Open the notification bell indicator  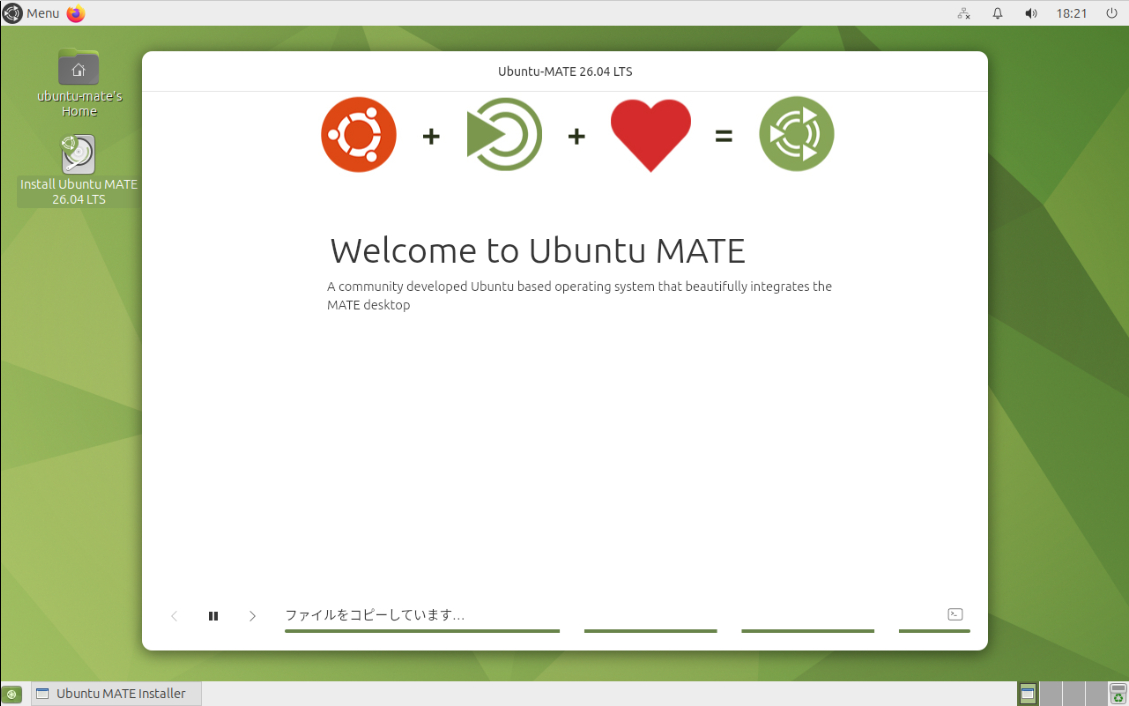pyautogui.click(x=997, y=13)
